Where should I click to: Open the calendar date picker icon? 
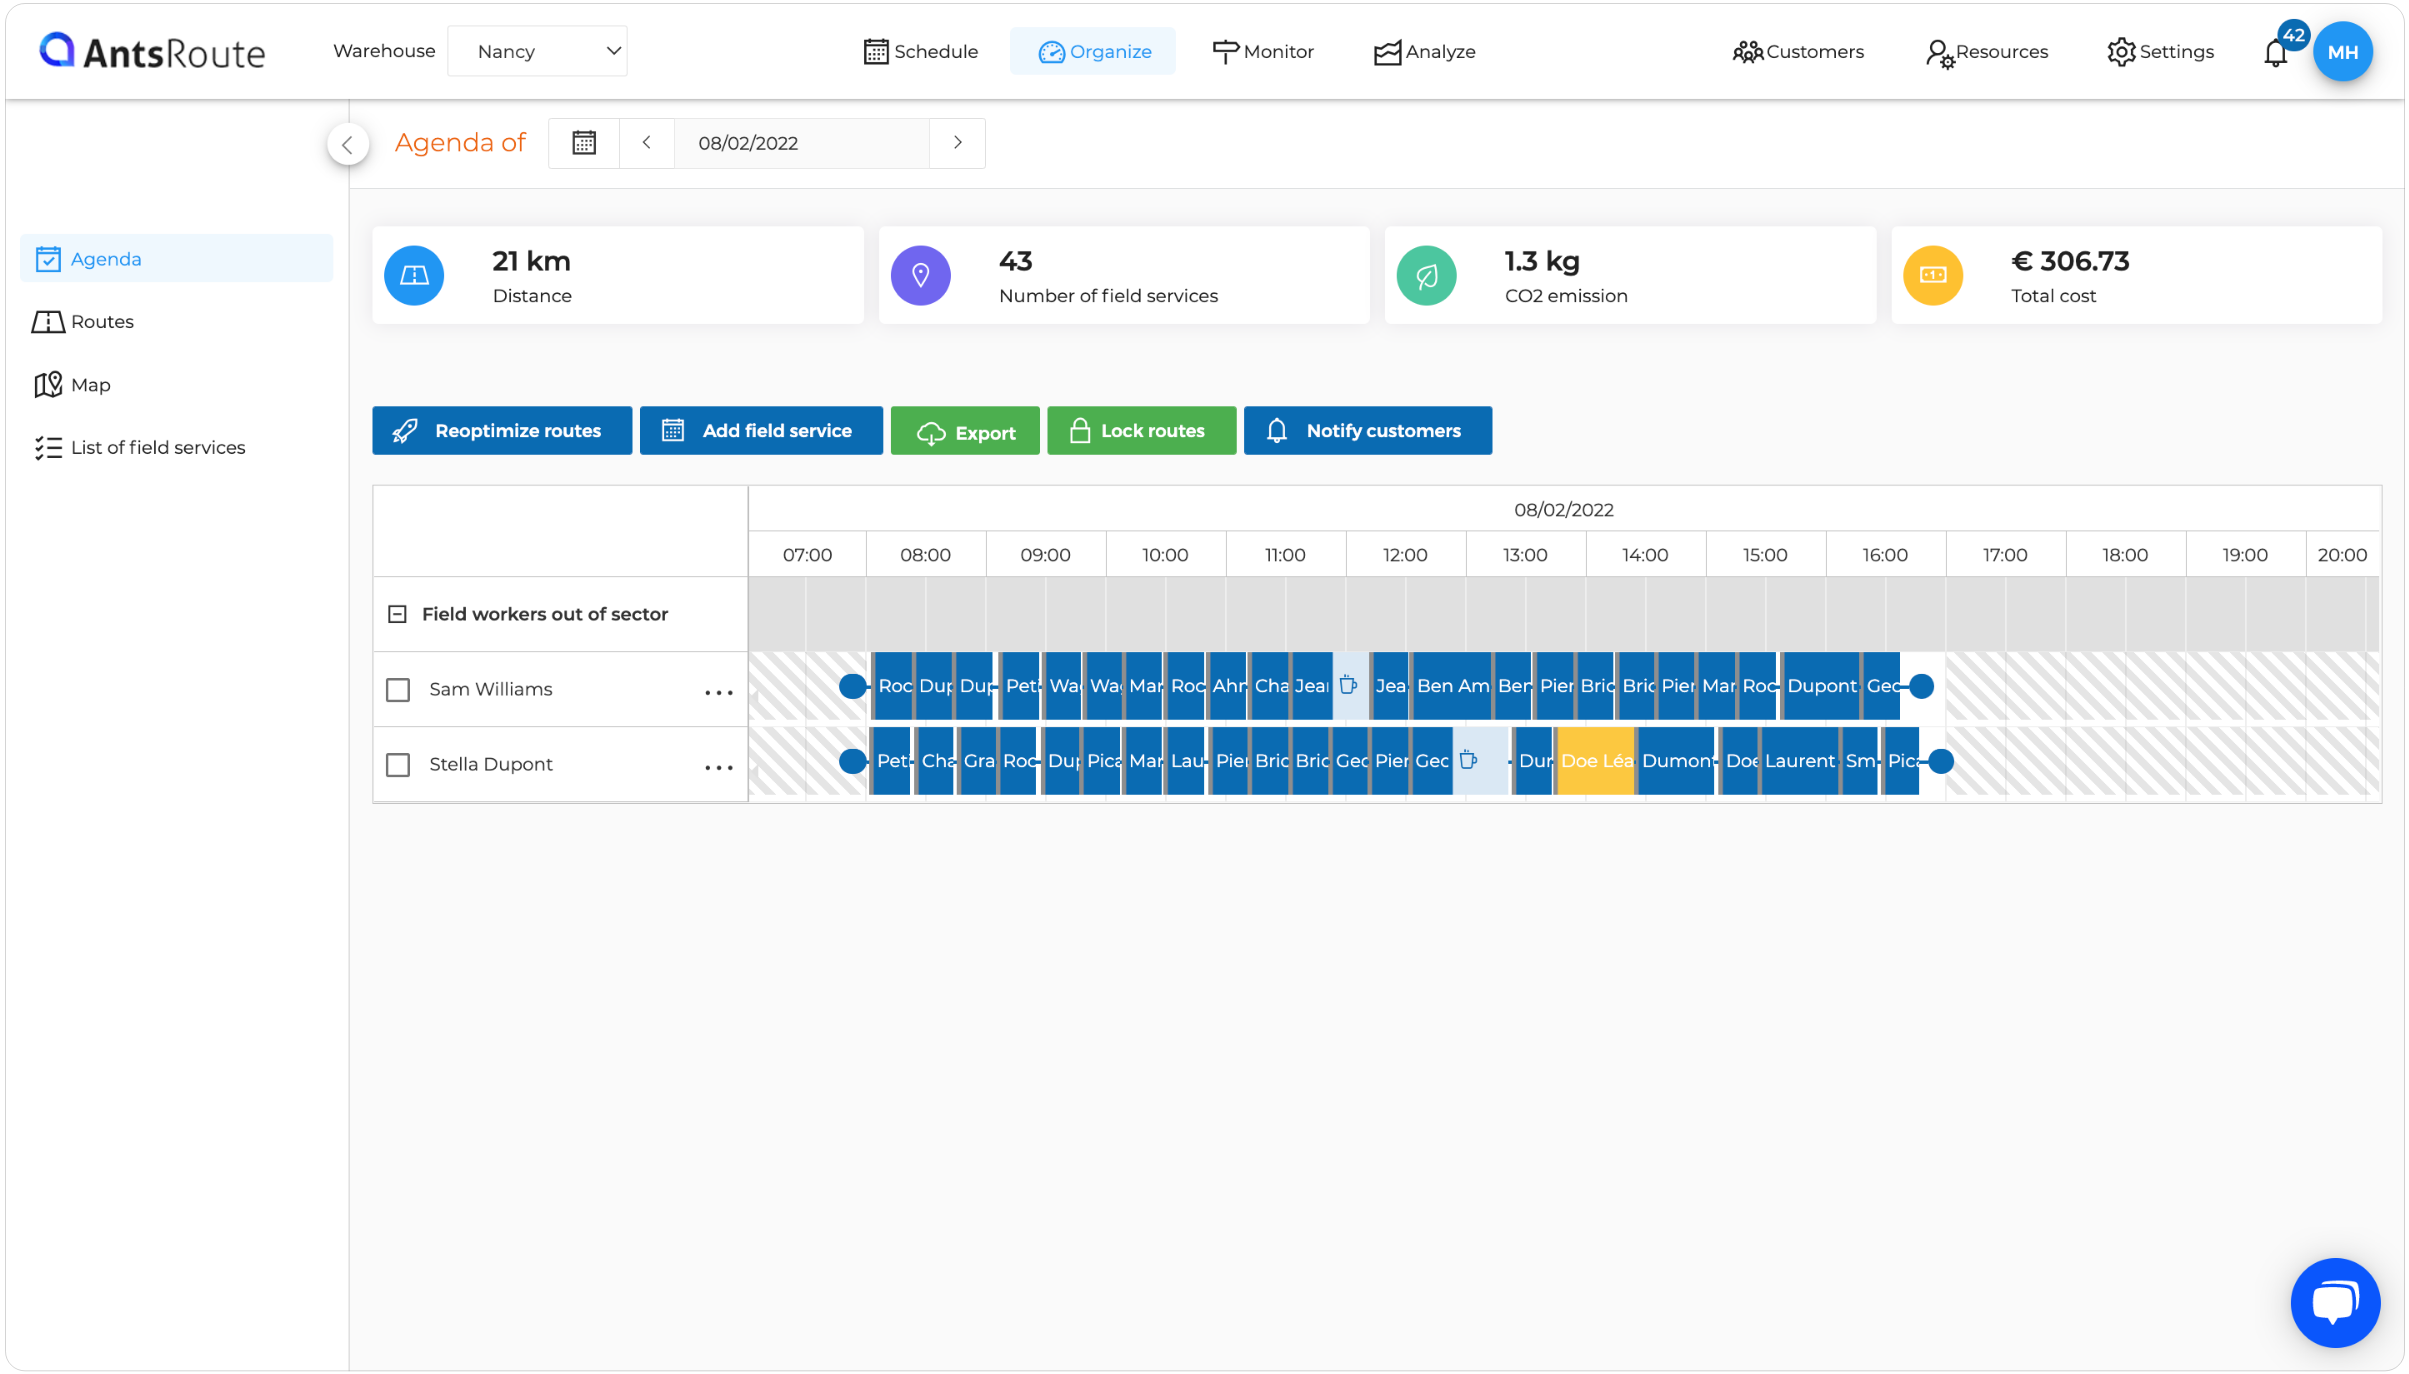[583, 142]
